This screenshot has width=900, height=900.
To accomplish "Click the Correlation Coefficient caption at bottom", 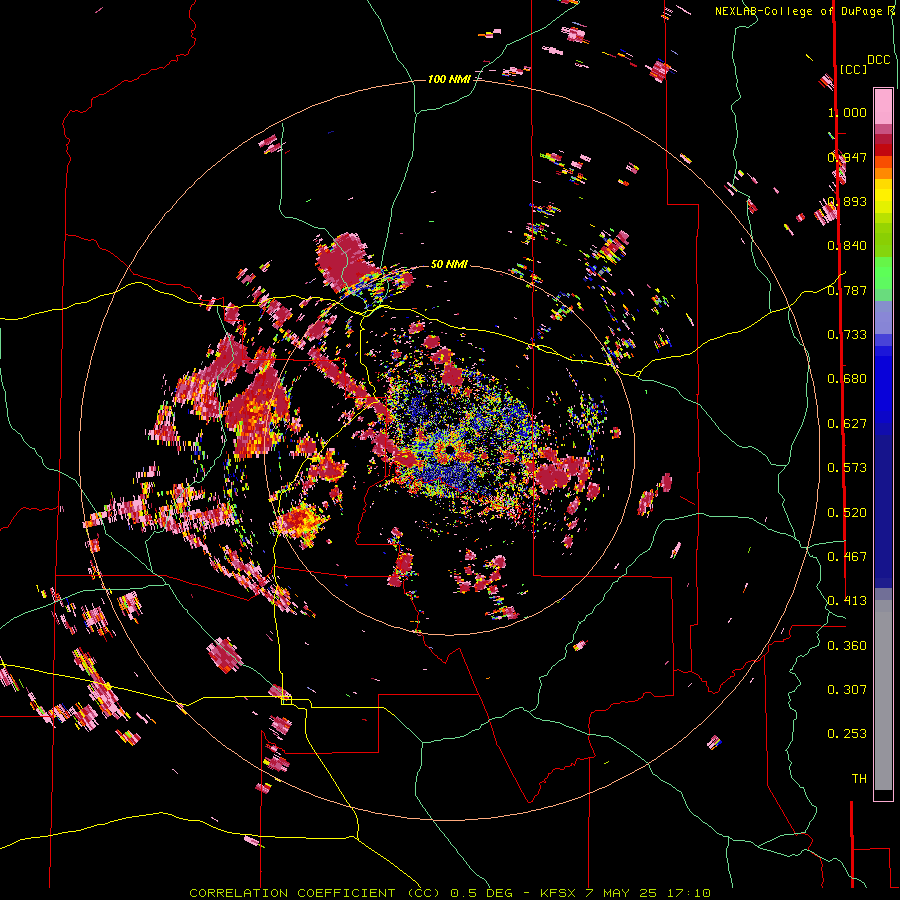I will coord(450,893).
